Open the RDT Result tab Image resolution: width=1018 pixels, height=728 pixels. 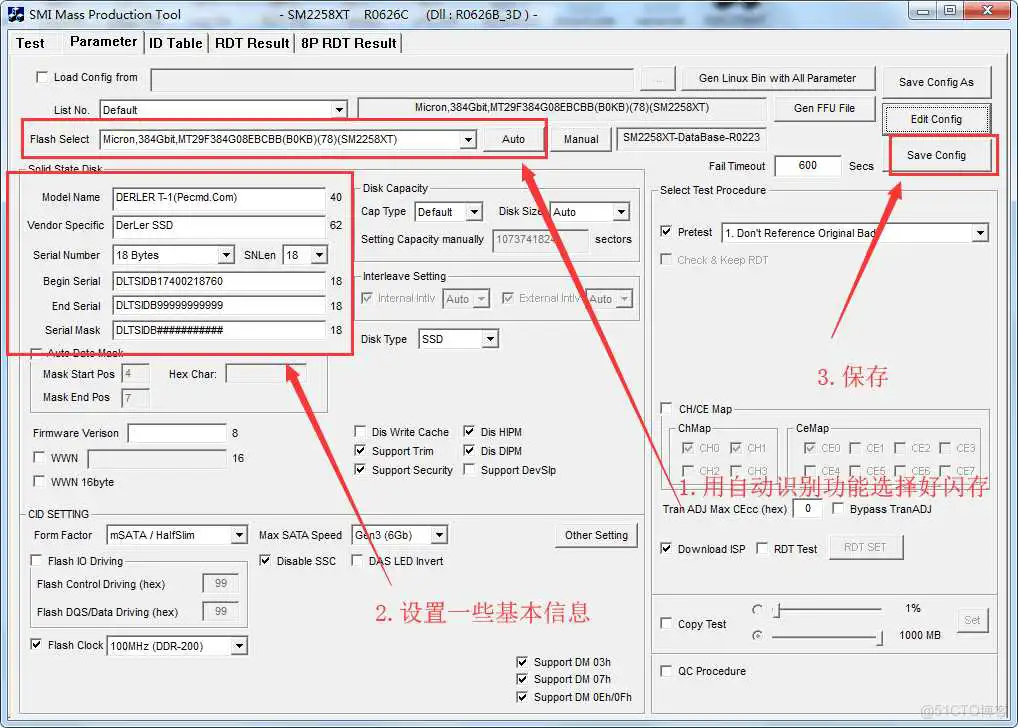coord(251,43)
